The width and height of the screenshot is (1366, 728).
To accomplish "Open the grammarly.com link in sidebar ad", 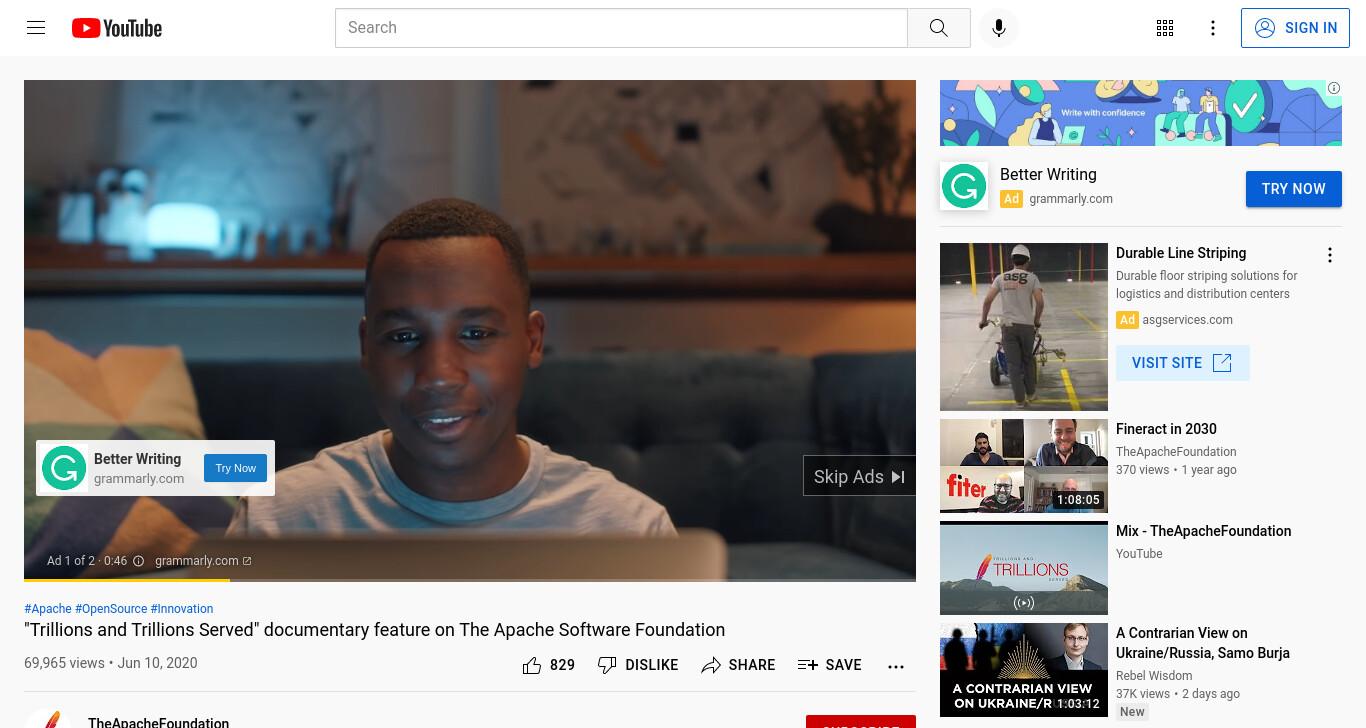I will [x=1071, y=199].
